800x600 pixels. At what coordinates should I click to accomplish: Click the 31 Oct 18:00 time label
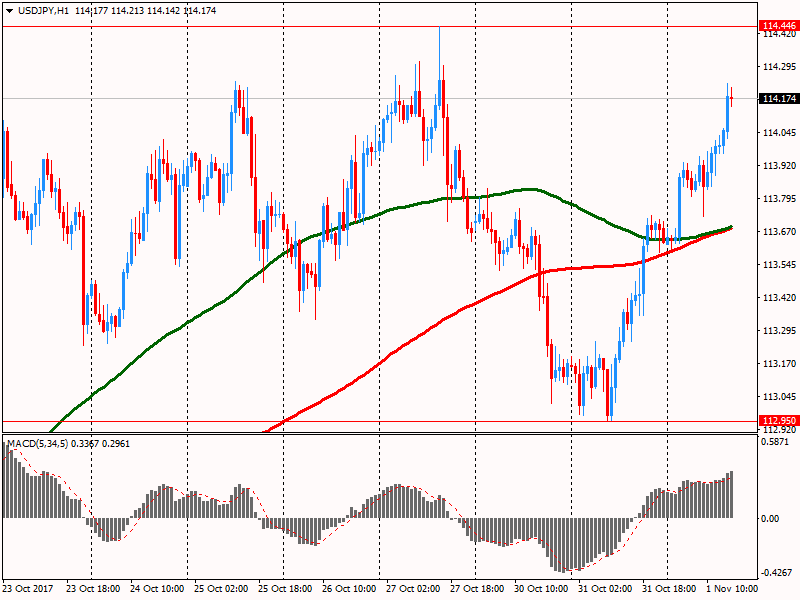(x=669, y=589)
